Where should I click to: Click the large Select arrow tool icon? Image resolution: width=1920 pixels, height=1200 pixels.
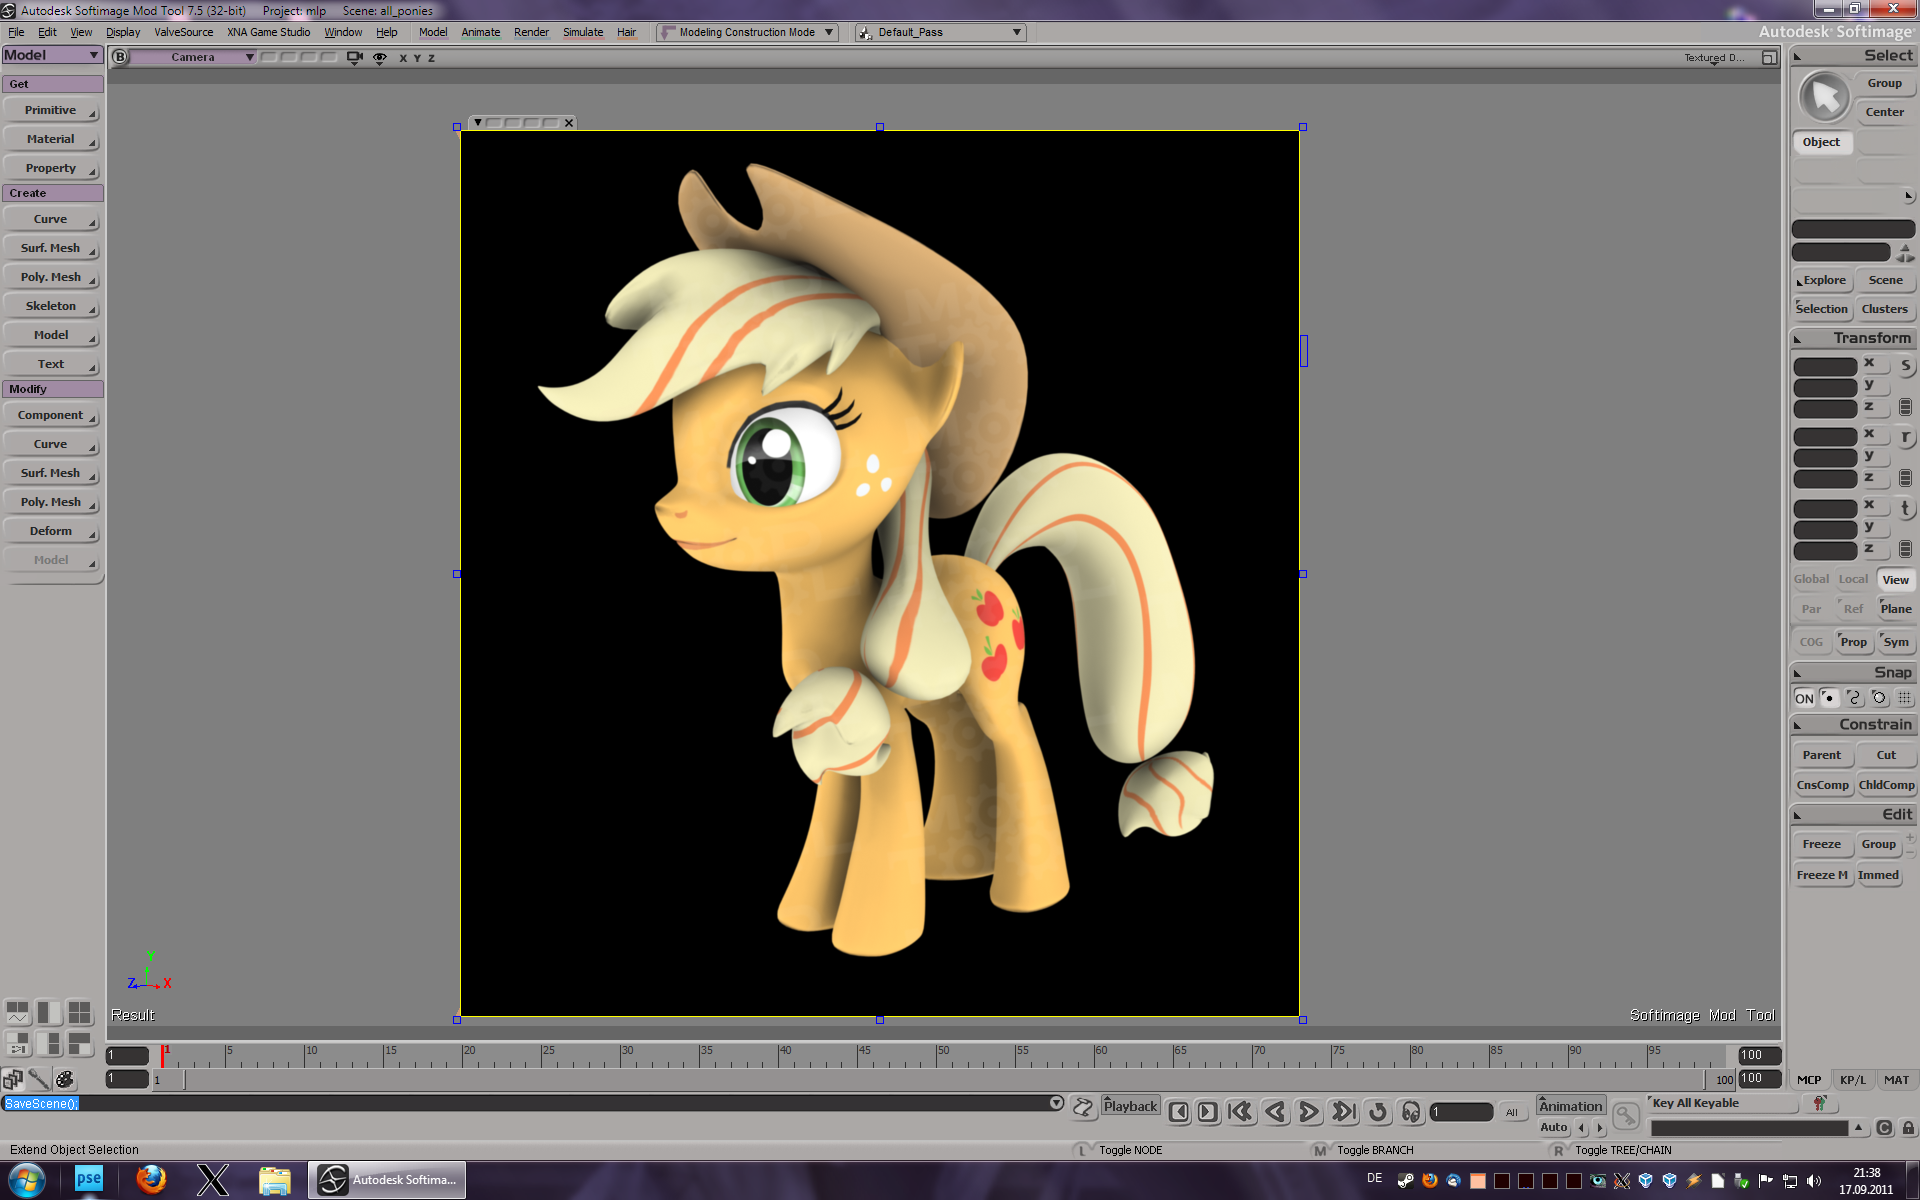coord(1824,98)
